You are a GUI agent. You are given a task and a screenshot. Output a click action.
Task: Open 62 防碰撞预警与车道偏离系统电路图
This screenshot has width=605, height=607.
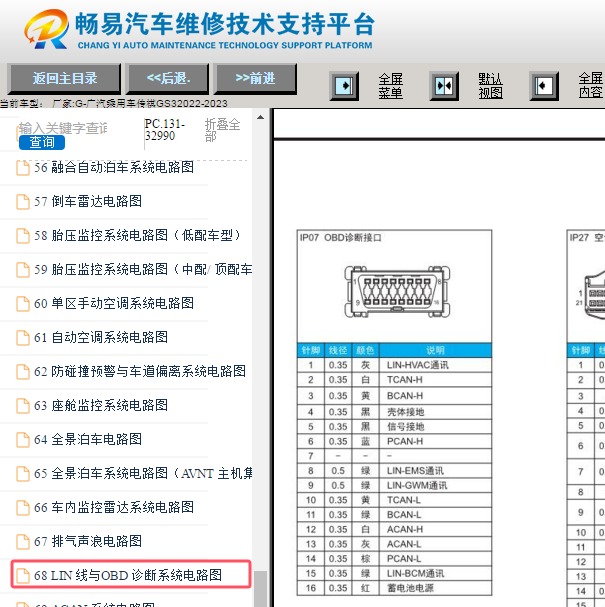140,372
